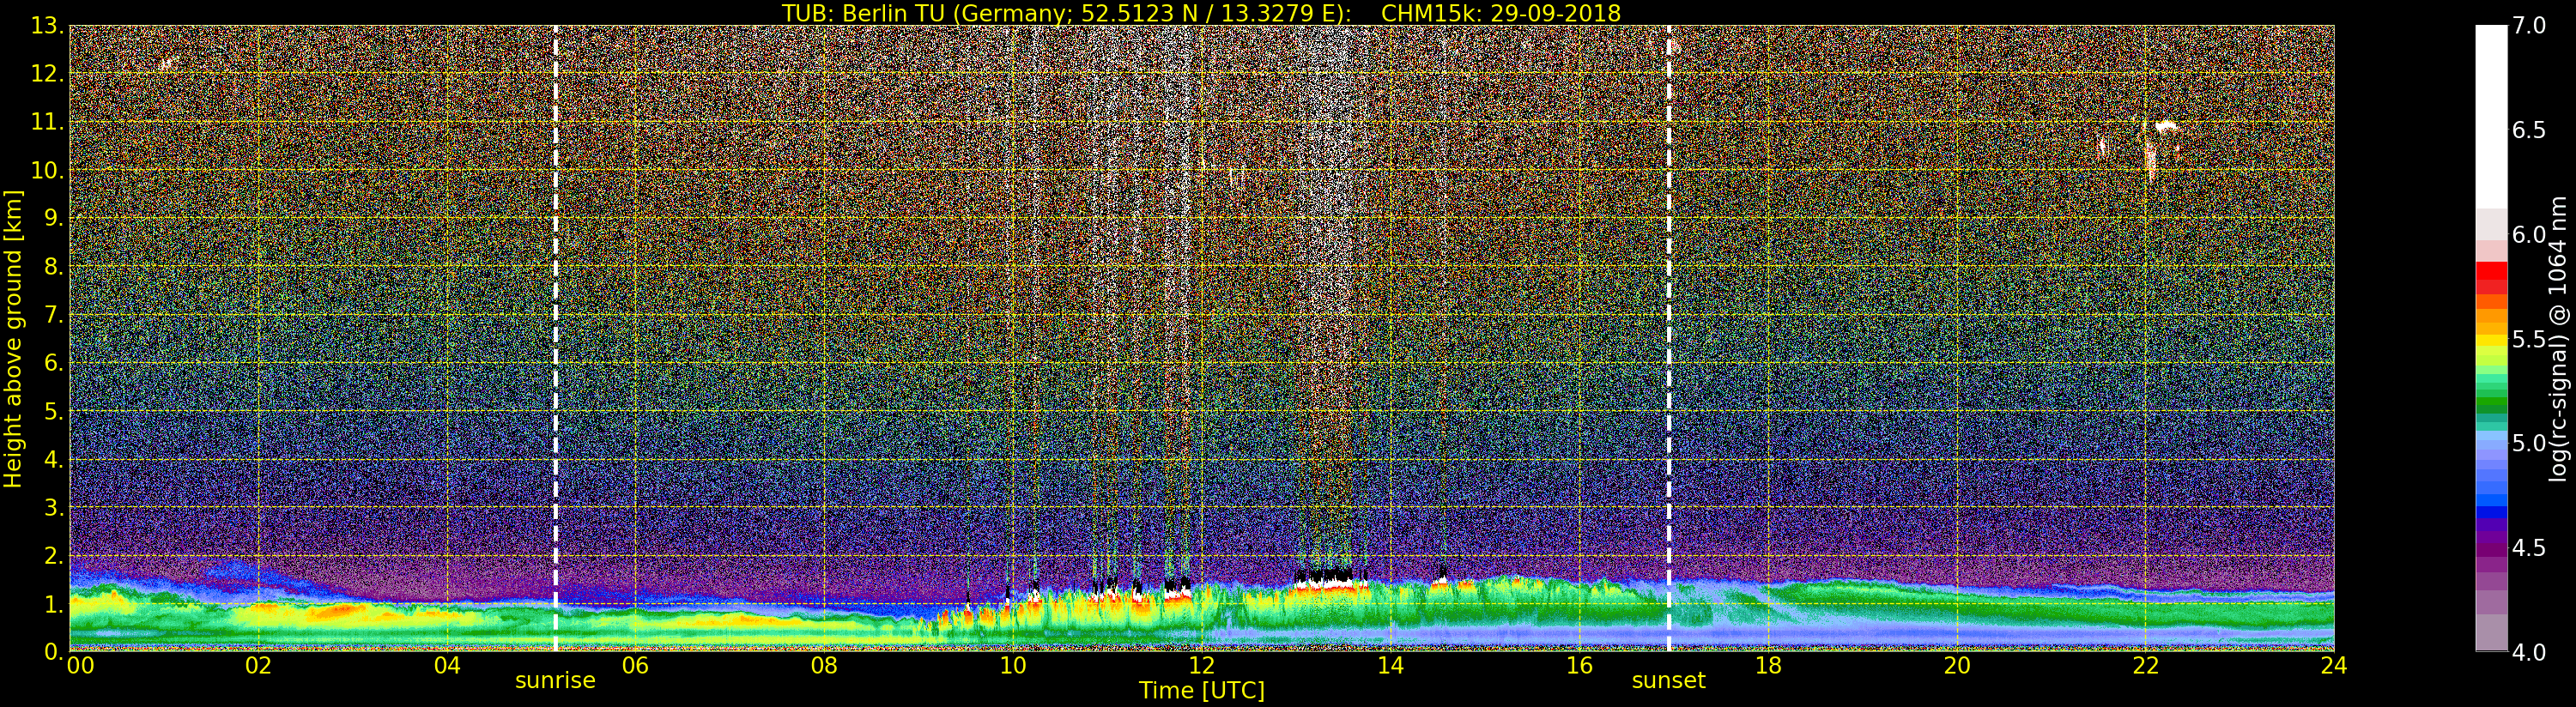This screenshot has width=2576, height=707.
Task: Click the 00 tick on the time axis
Action: tap(80, 666)
